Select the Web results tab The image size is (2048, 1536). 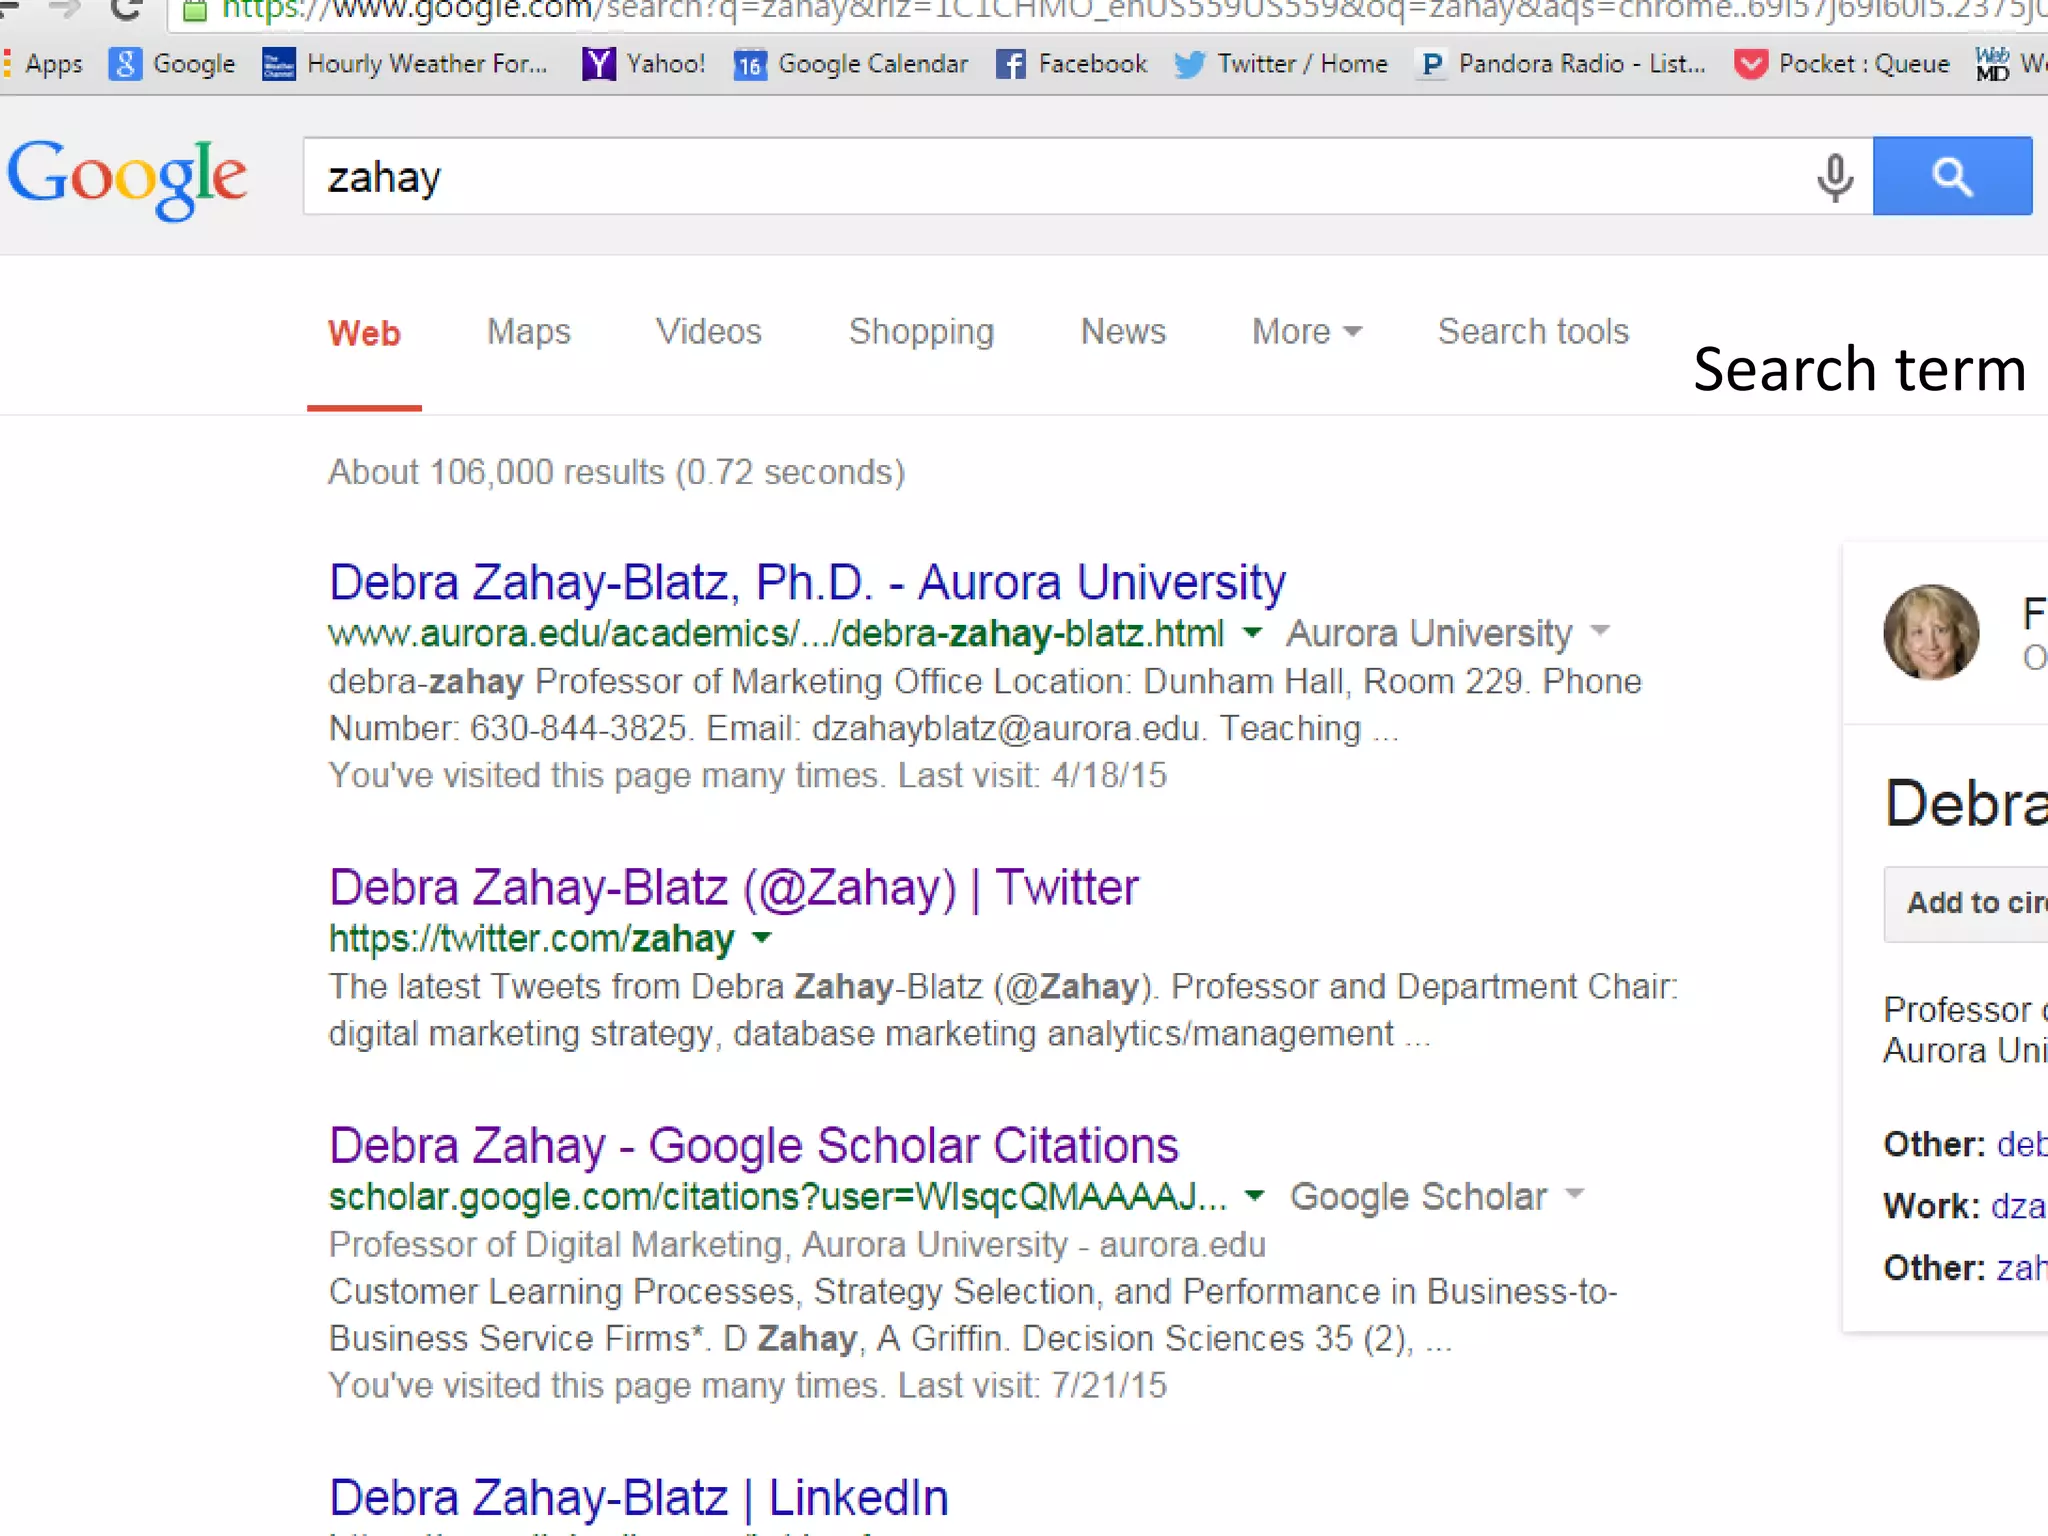pos(364,333)
